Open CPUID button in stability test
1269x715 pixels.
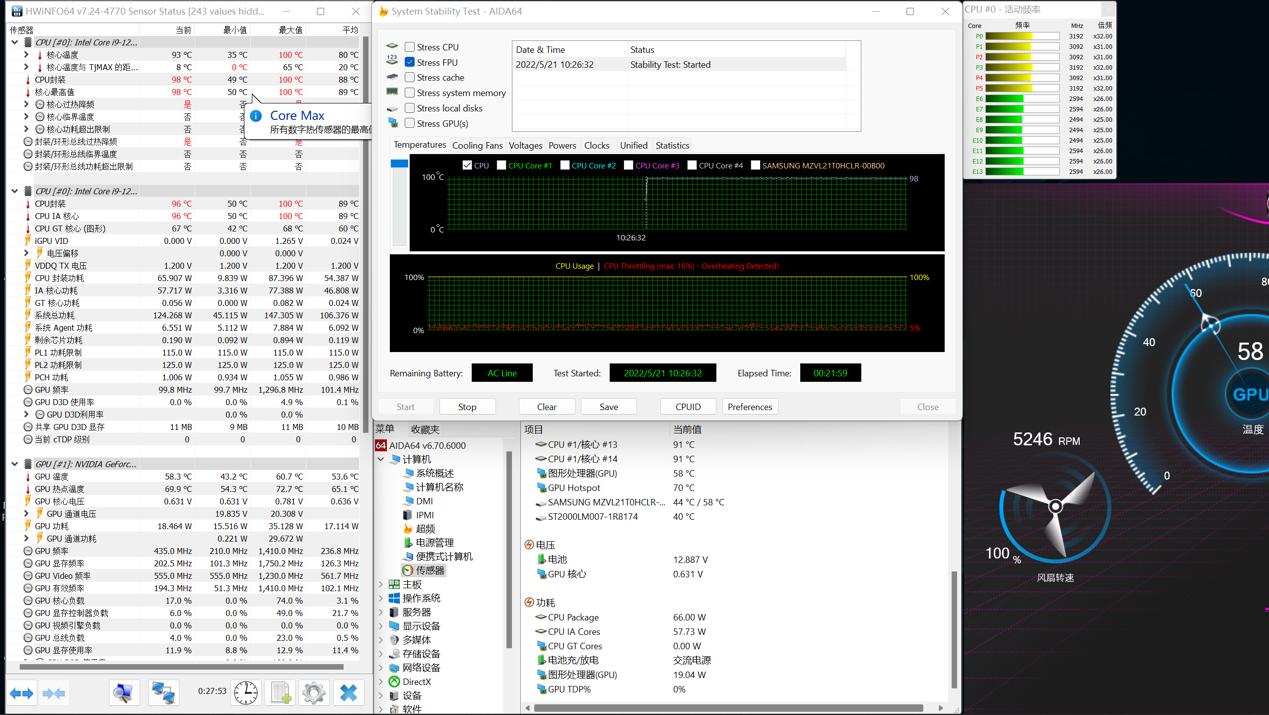pyautogui.click(x=688, y=407)
